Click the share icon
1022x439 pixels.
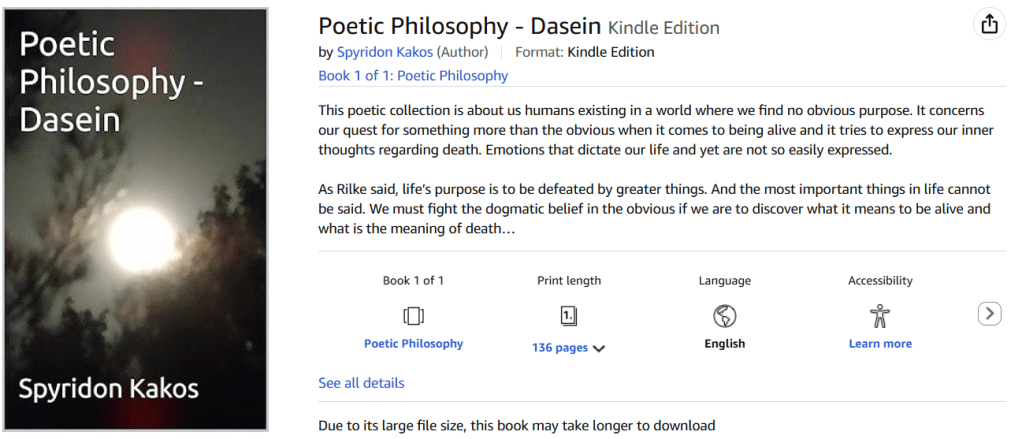tap(989, 25)
